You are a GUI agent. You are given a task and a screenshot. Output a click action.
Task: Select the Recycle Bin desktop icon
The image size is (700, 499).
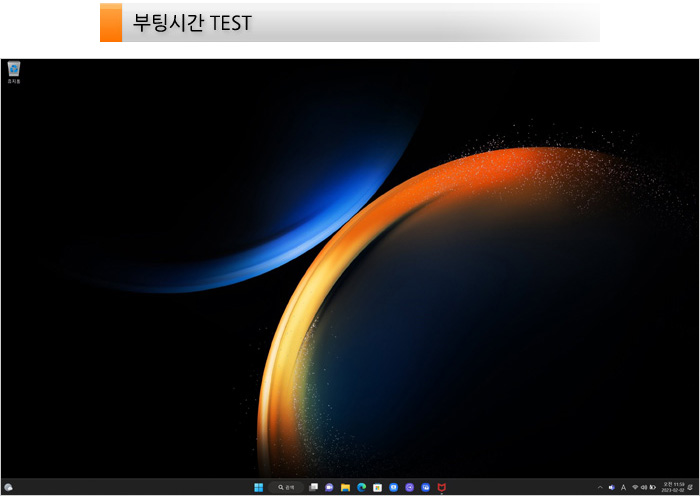(14, 70)
